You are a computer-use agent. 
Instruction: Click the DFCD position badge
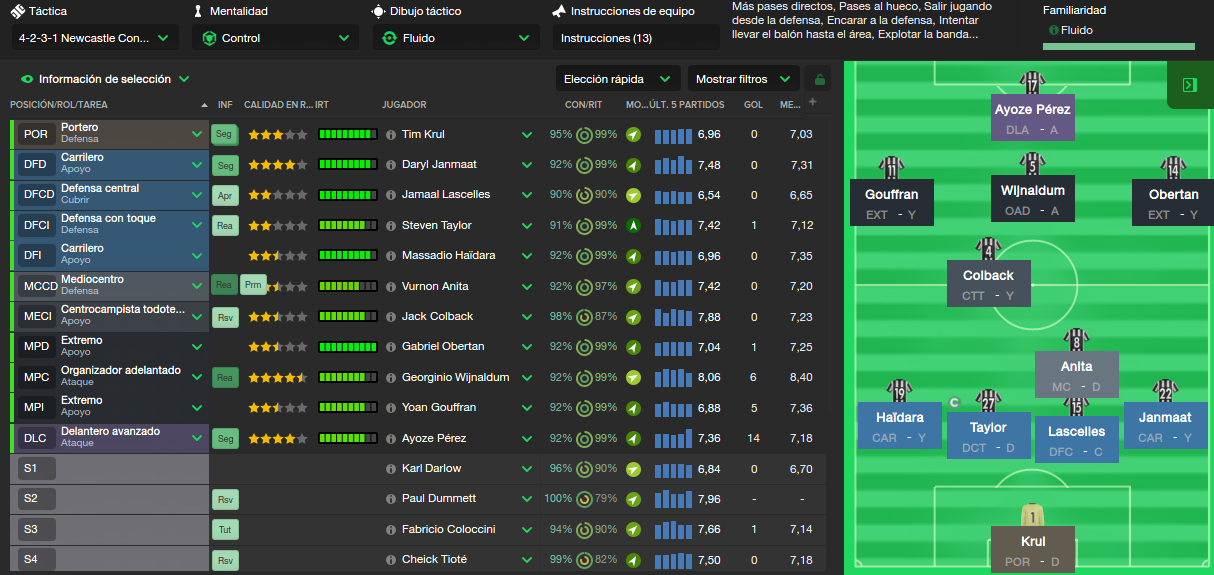pyautogui.click(x=36, y=195)
